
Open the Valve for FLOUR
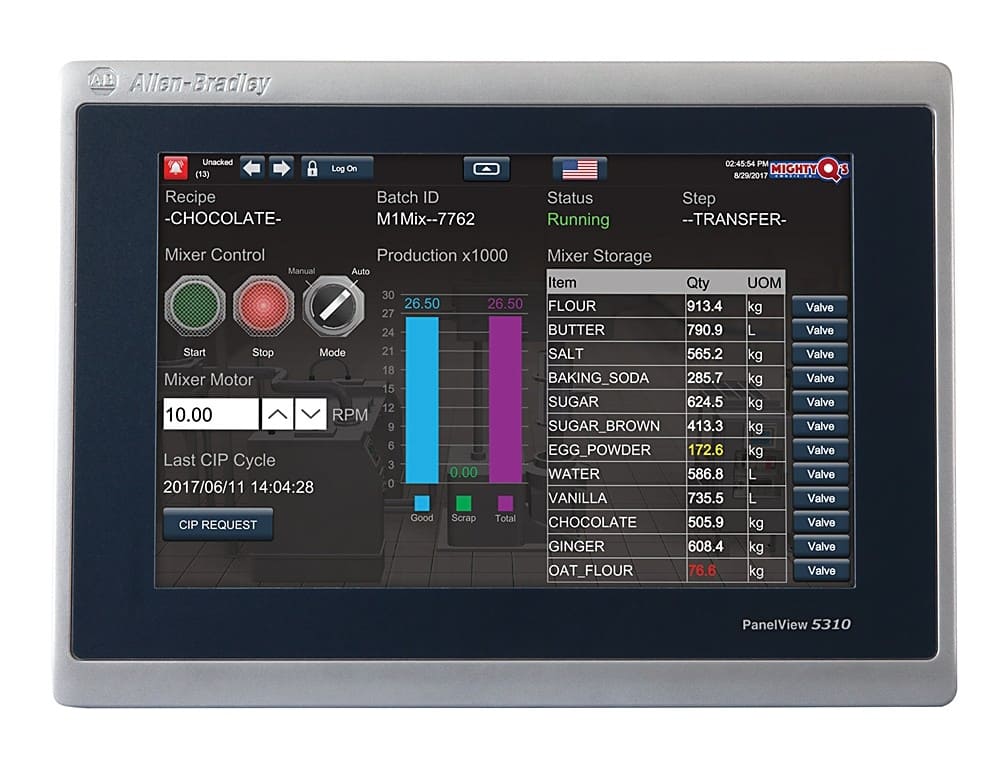point(820,306)
